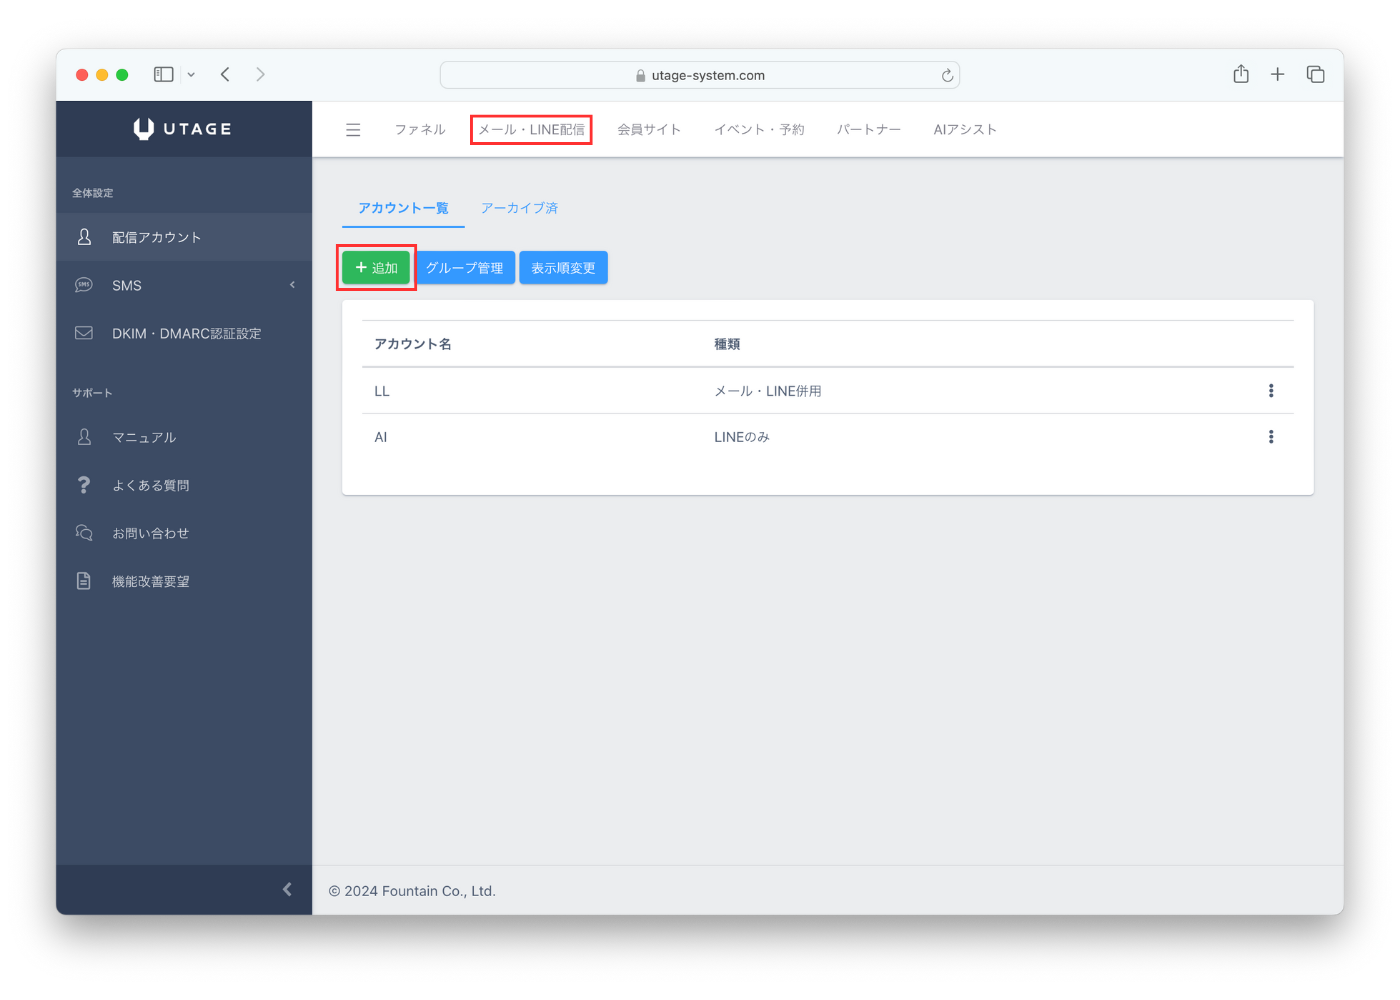Collapse the sidebar with the bottom chevron
This screenshot has width=1400, height=1000.
coord(287,889)
